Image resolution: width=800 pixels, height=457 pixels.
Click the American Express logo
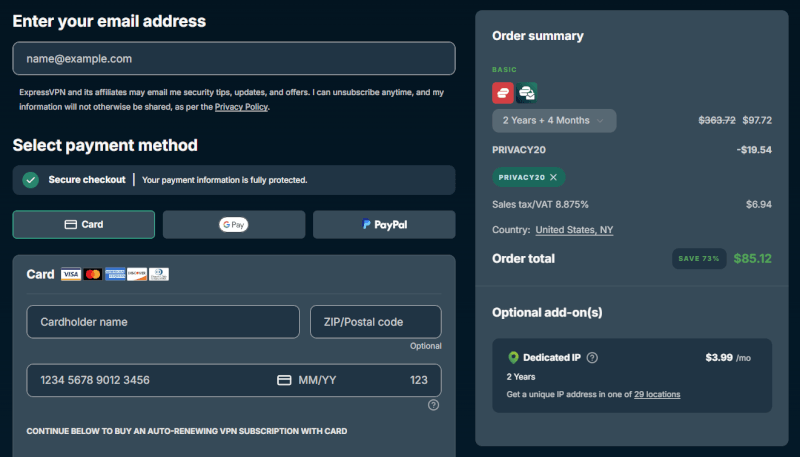115,274
